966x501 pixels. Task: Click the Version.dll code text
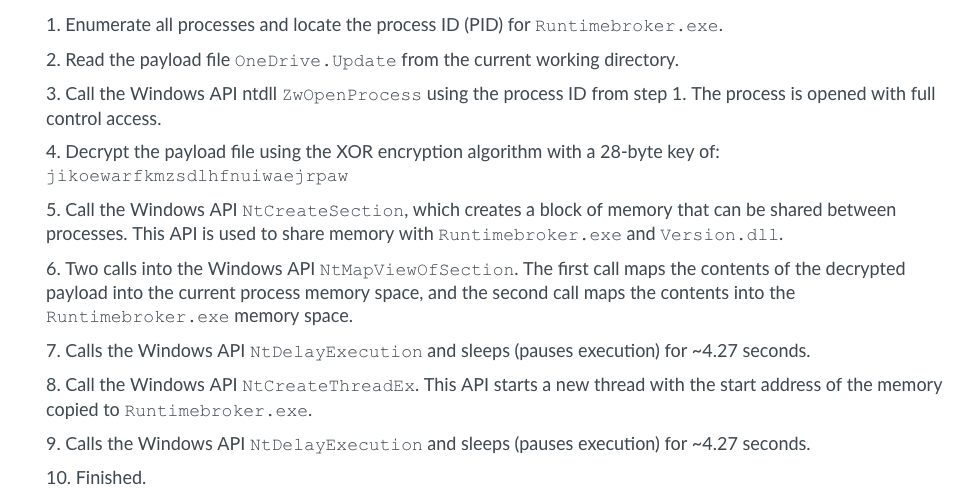click(719, 235)
